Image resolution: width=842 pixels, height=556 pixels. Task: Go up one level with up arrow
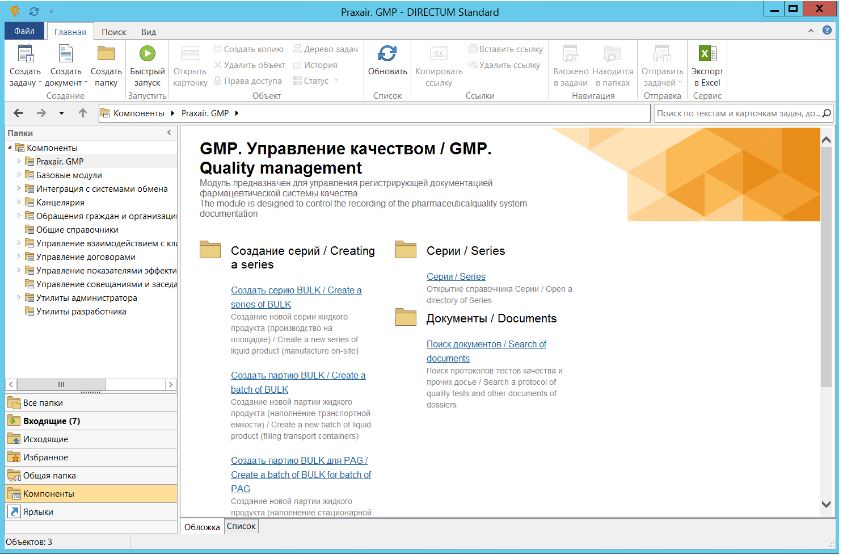click(x=83, y=113)
